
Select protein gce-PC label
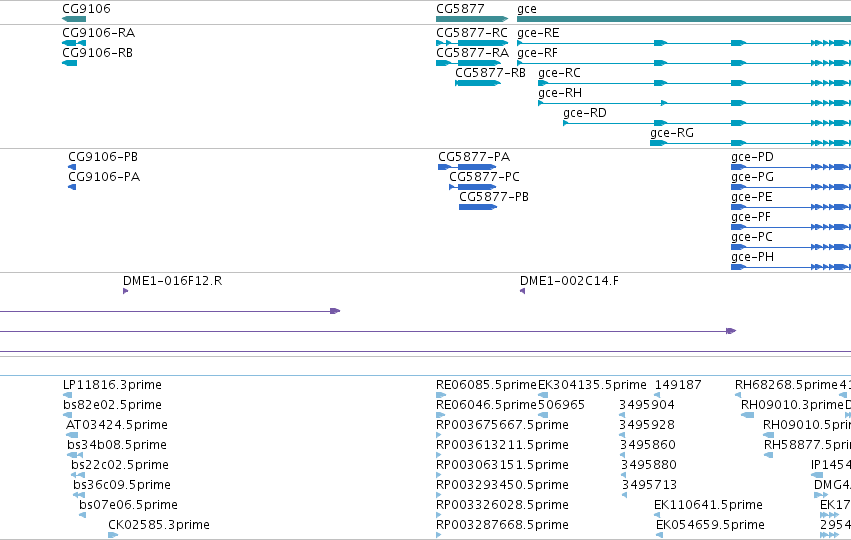click(752, 237)
